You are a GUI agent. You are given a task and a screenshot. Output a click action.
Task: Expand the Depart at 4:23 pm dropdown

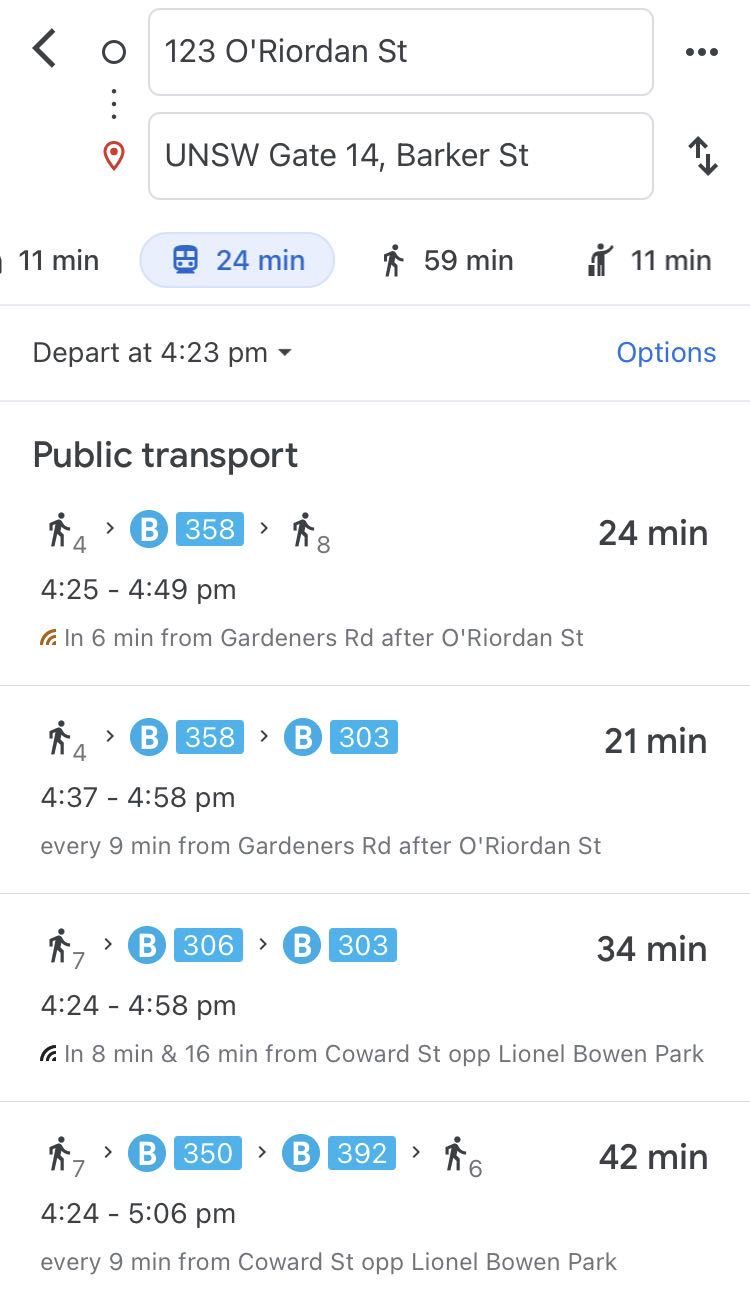click(x=162, y=352)
